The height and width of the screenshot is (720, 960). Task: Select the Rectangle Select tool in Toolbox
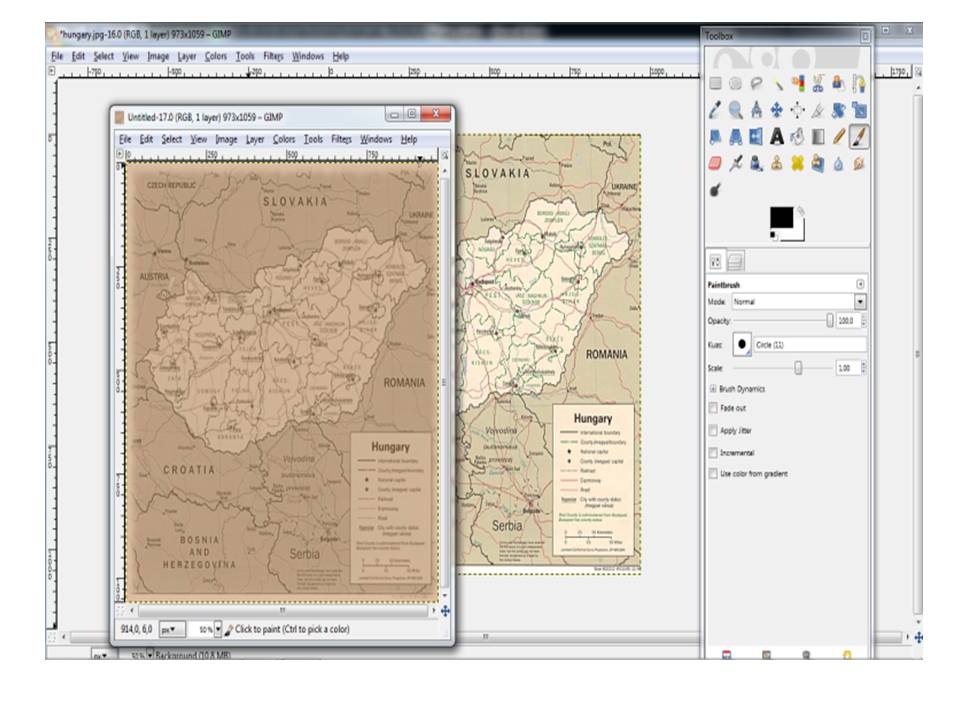[x=715, y=83]
